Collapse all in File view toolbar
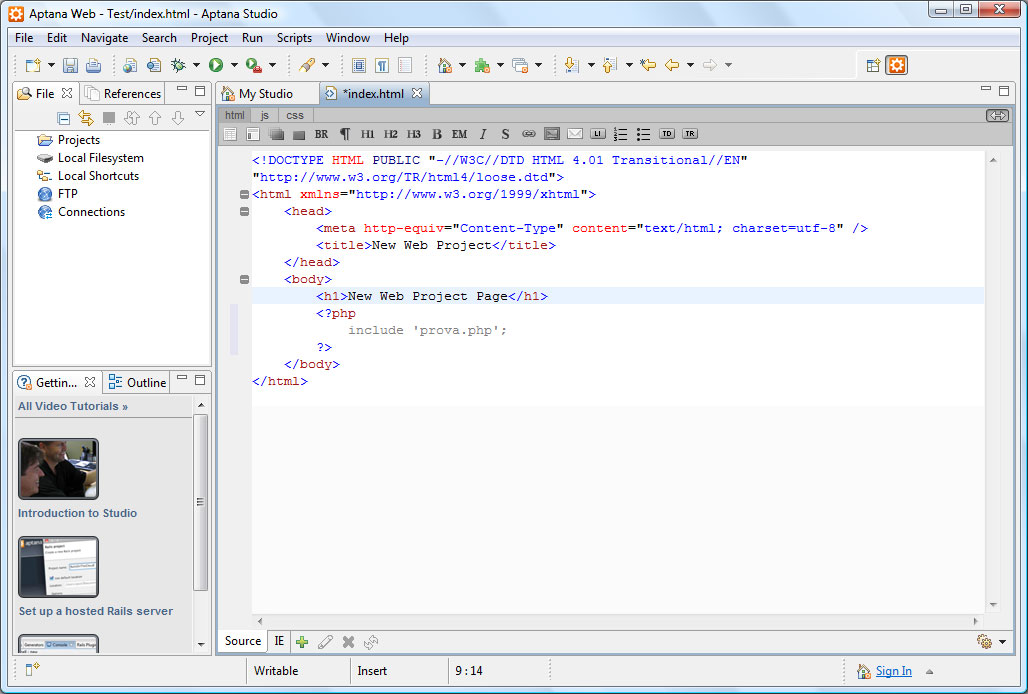 [64, 119]
